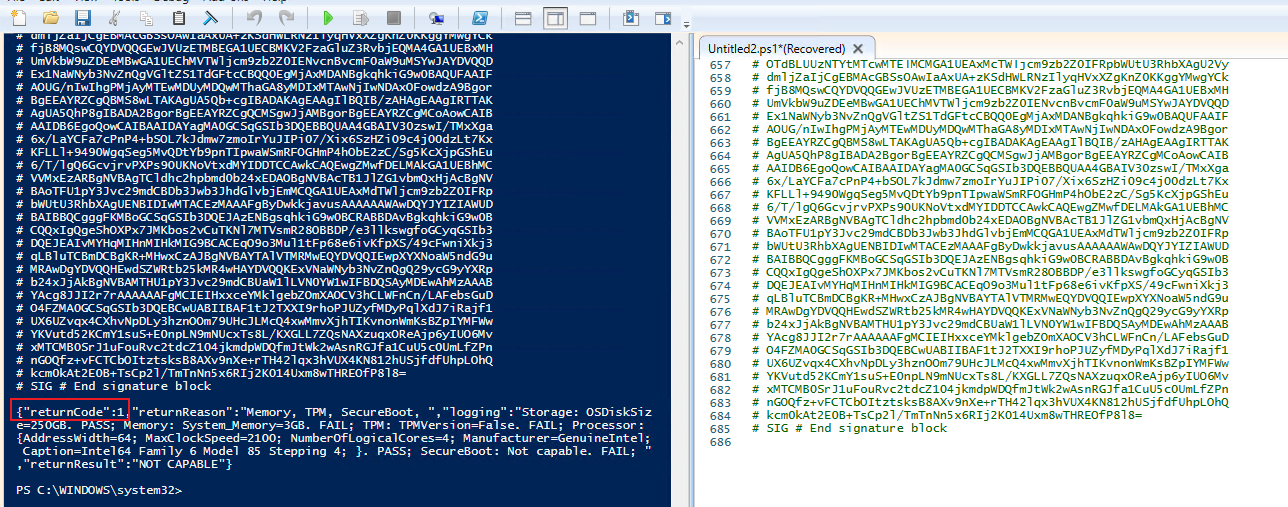Show the Command Add-on pane icon
Image resolution: width=1288 pixels, height=507 pixels.
663,18
